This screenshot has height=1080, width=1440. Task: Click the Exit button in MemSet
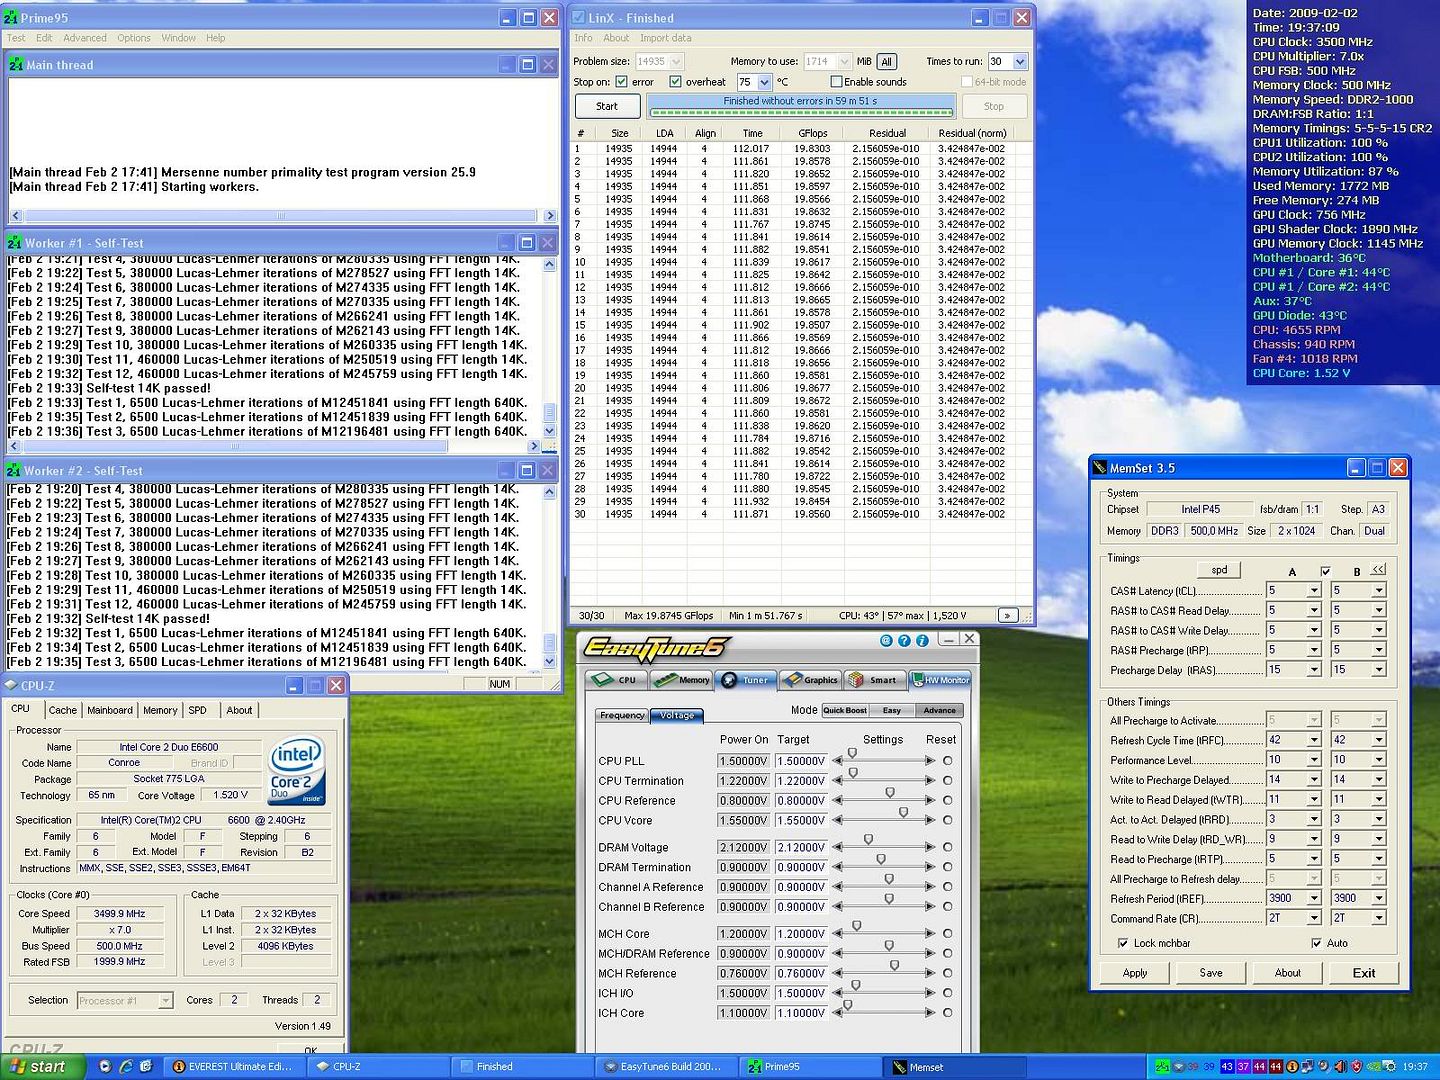(1363, 973)
